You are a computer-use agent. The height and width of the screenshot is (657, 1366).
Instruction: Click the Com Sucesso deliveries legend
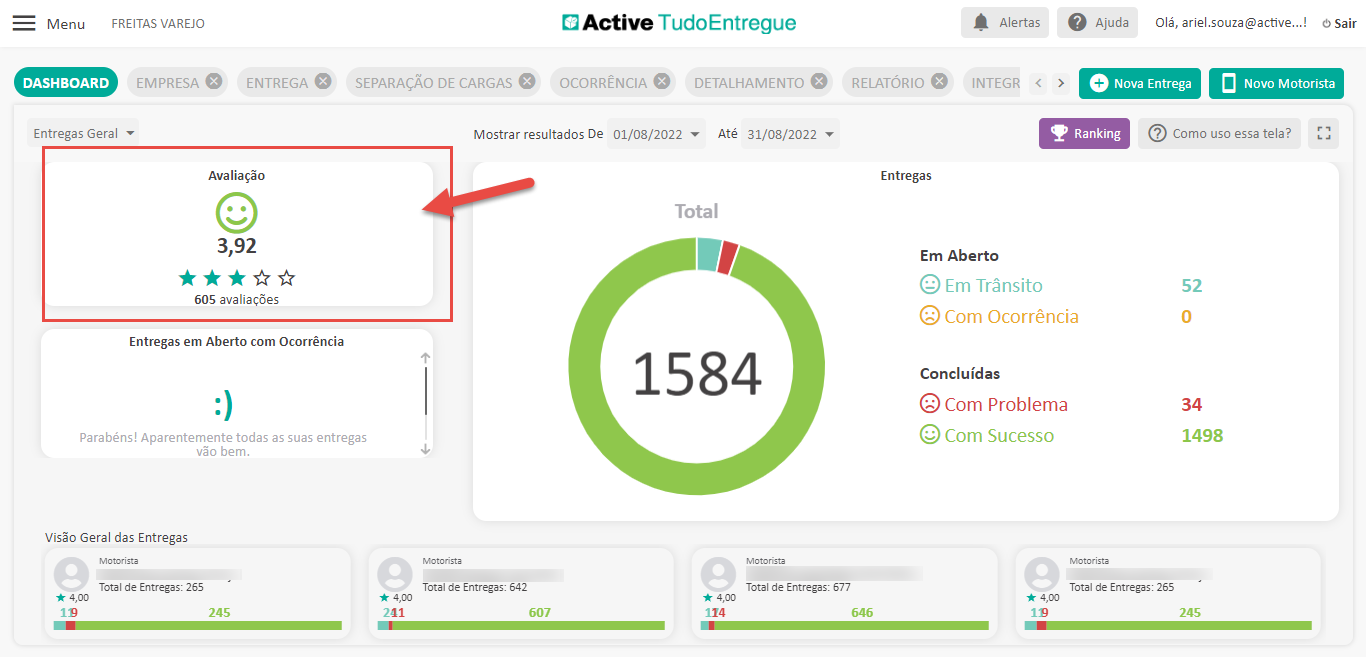coord(998,435)
